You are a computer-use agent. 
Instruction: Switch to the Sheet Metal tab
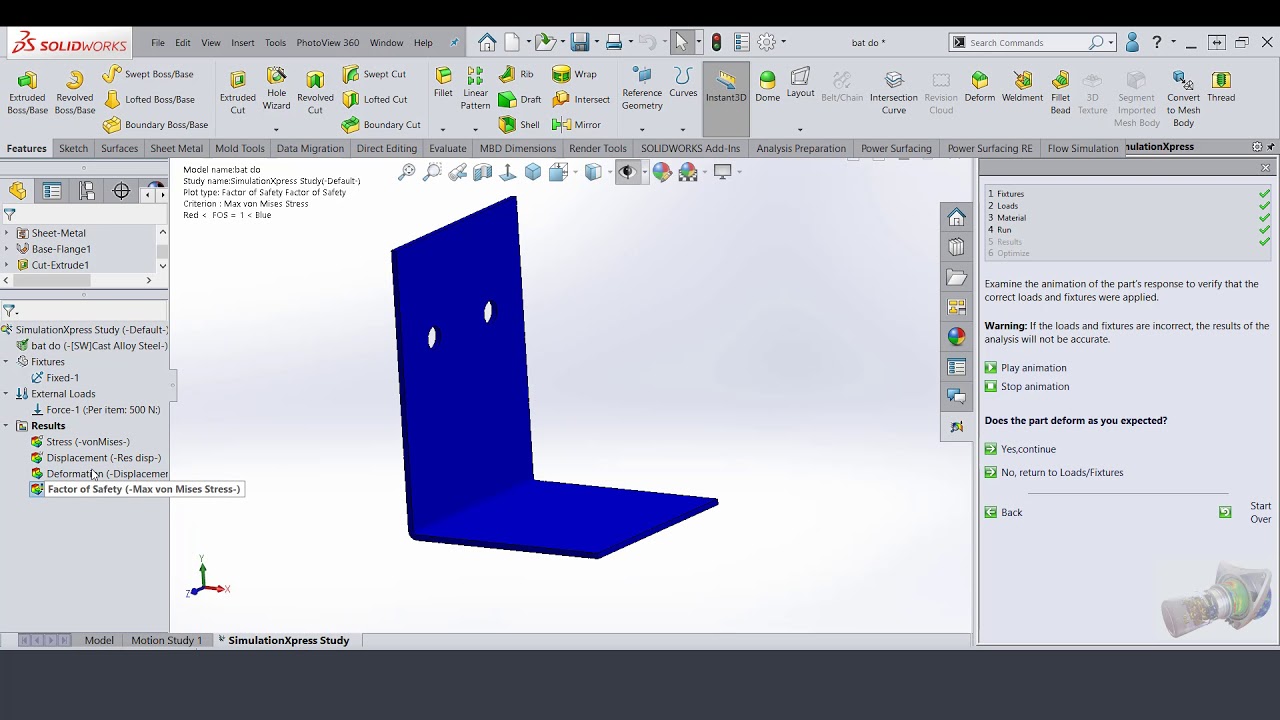pyautogui.click(x=176, y=148)
